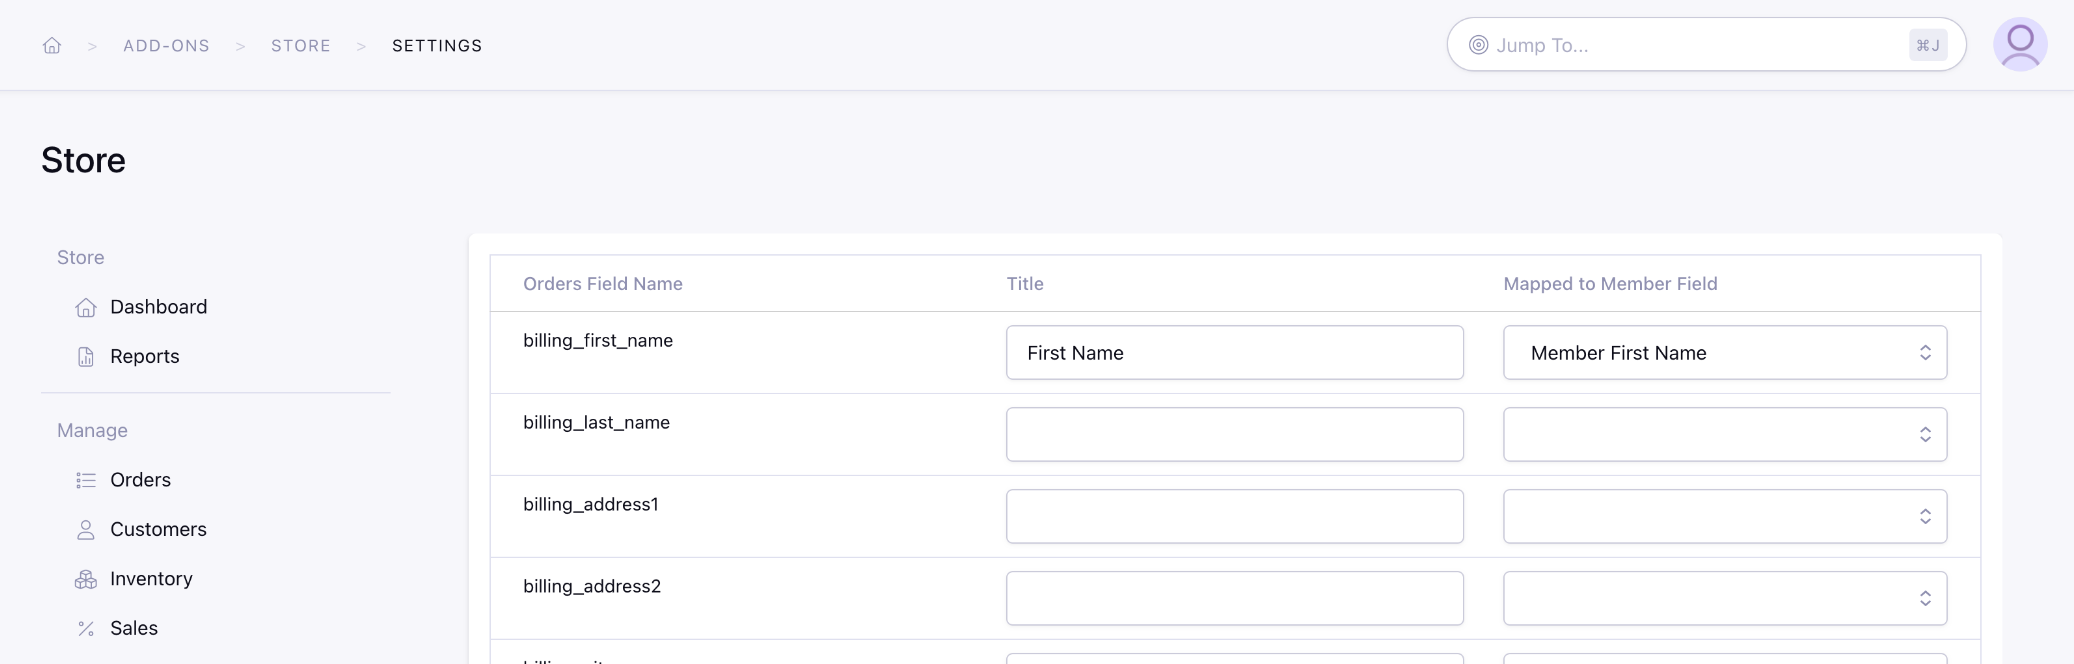Screen dimensions: 2074x664
Task: Click the Dashboard house icon in sidebar
Action: tap(86, 307)
